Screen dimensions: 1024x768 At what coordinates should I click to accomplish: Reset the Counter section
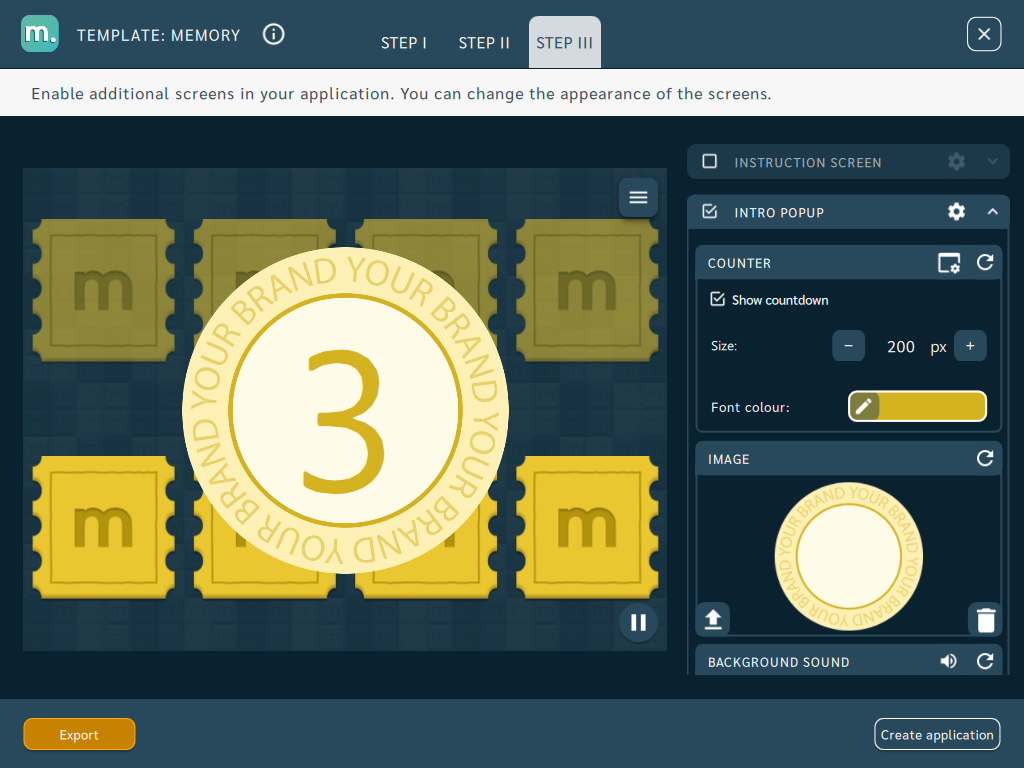pos(985,263)
